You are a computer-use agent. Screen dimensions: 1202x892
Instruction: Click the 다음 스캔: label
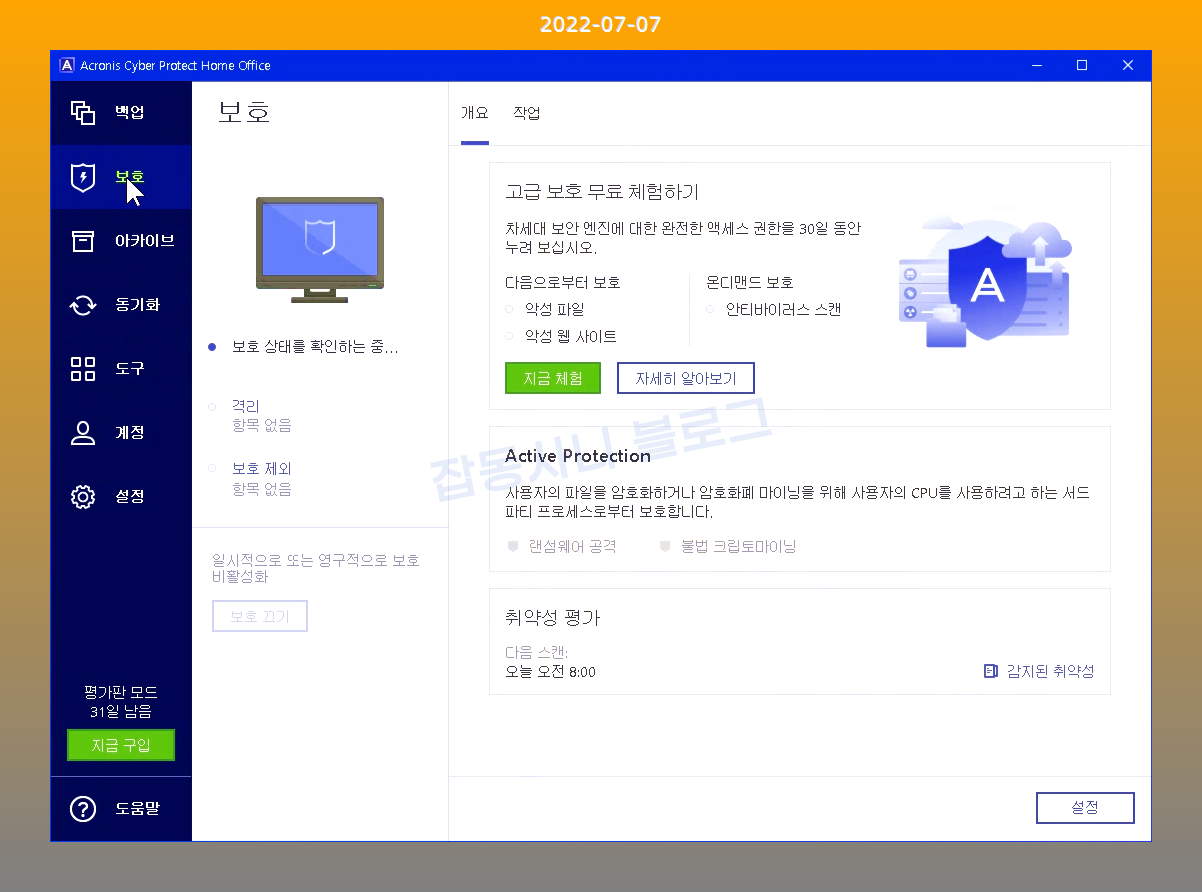coord(537,653)
